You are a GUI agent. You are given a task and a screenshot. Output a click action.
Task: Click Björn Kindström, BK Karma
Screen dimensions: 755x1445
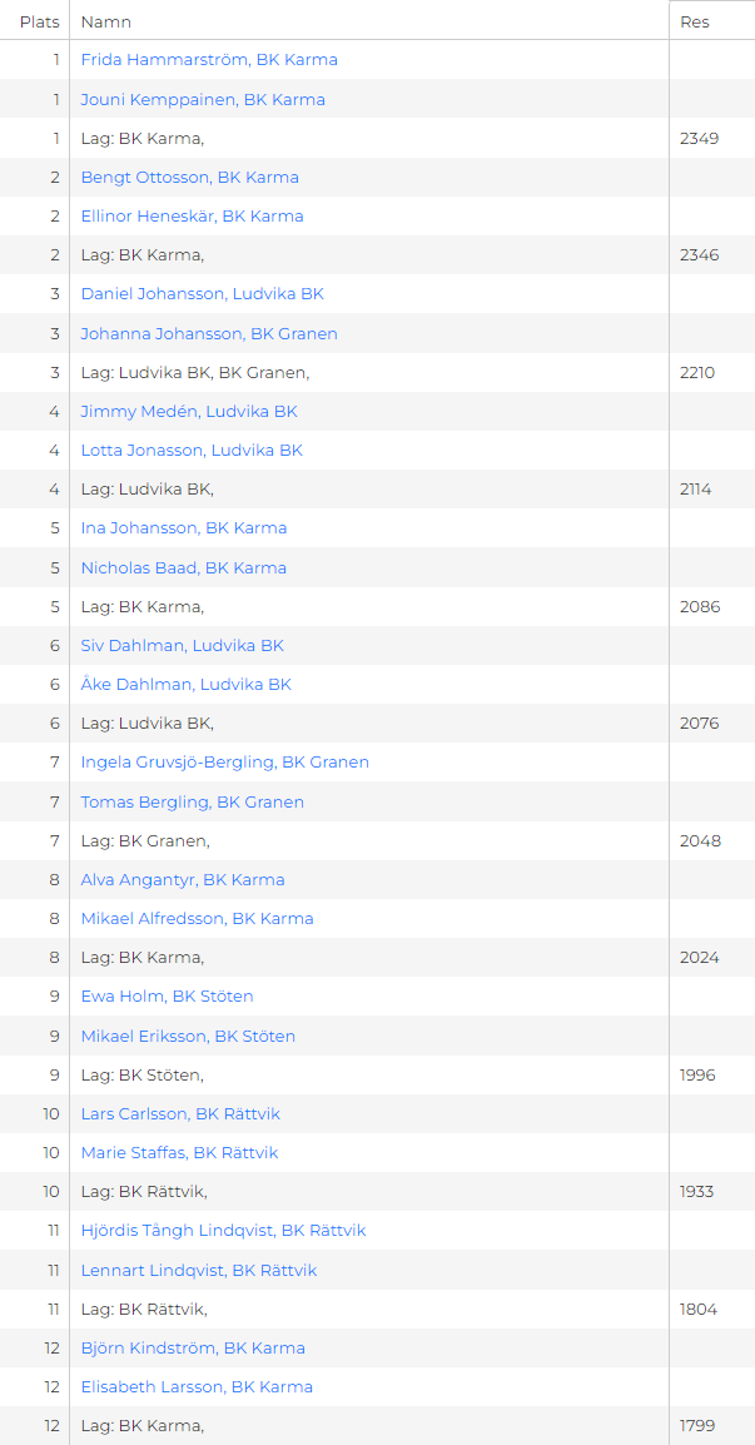193,1348
